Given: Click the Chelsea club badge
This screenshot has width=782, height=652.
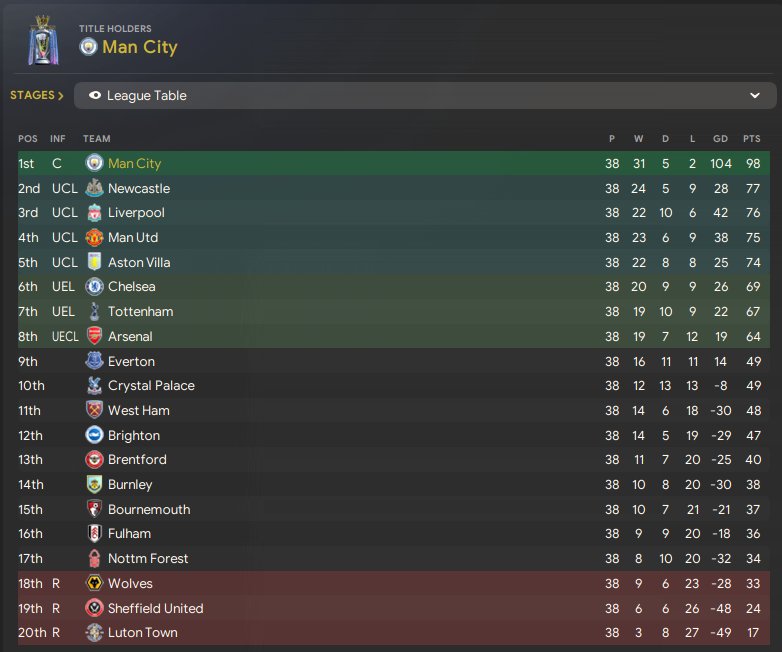Looking at the screenshot, I should 94,287.
